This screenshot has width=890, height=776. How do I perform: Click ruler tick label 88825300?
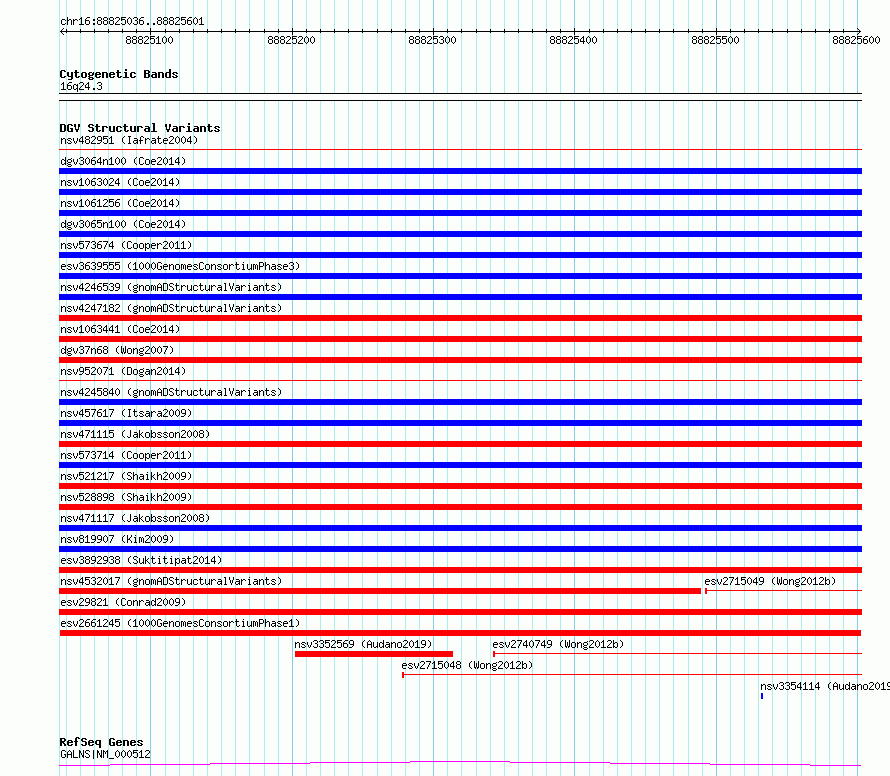(432, 40)
